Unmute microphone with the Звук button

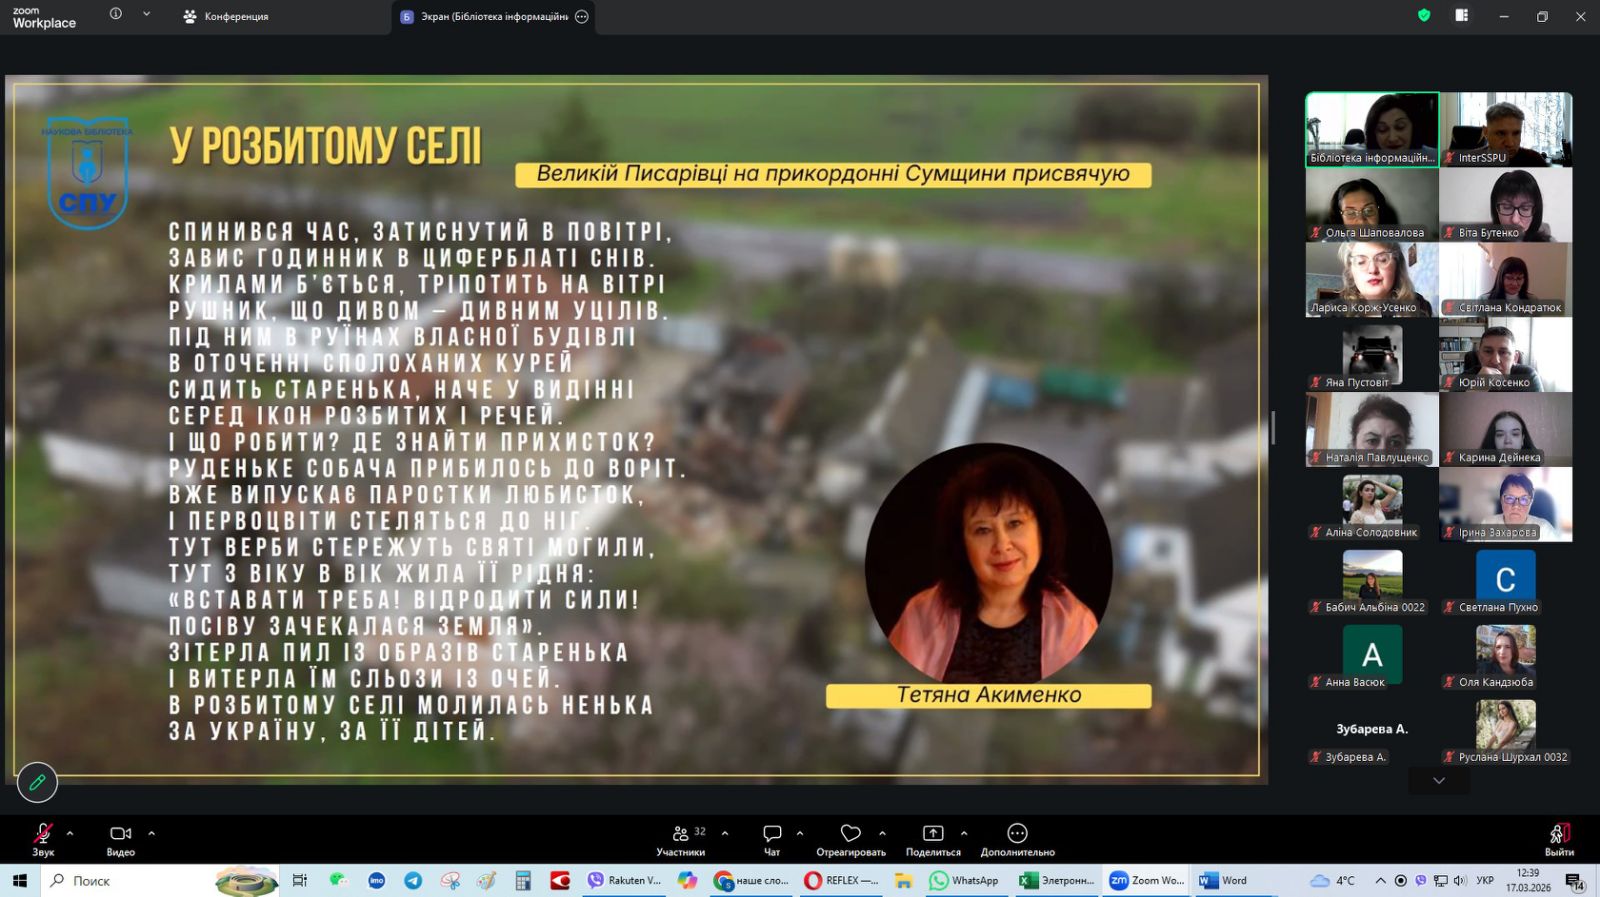tap(43, 838)
